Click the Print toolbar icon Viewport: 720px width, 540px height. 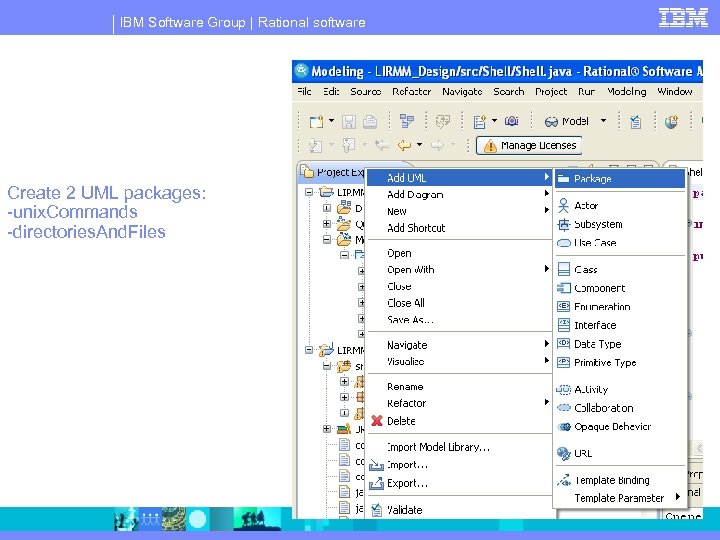point(370,122)
